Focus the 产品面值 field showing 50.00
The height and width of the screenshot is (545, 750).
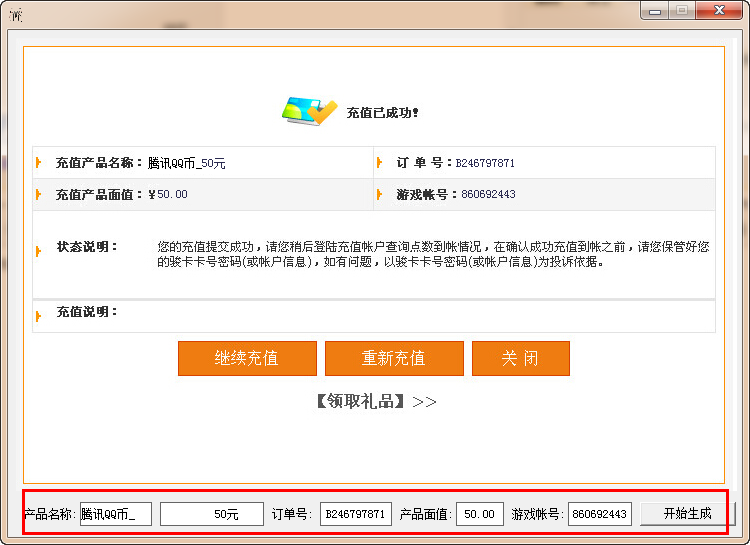click(480, 514)
